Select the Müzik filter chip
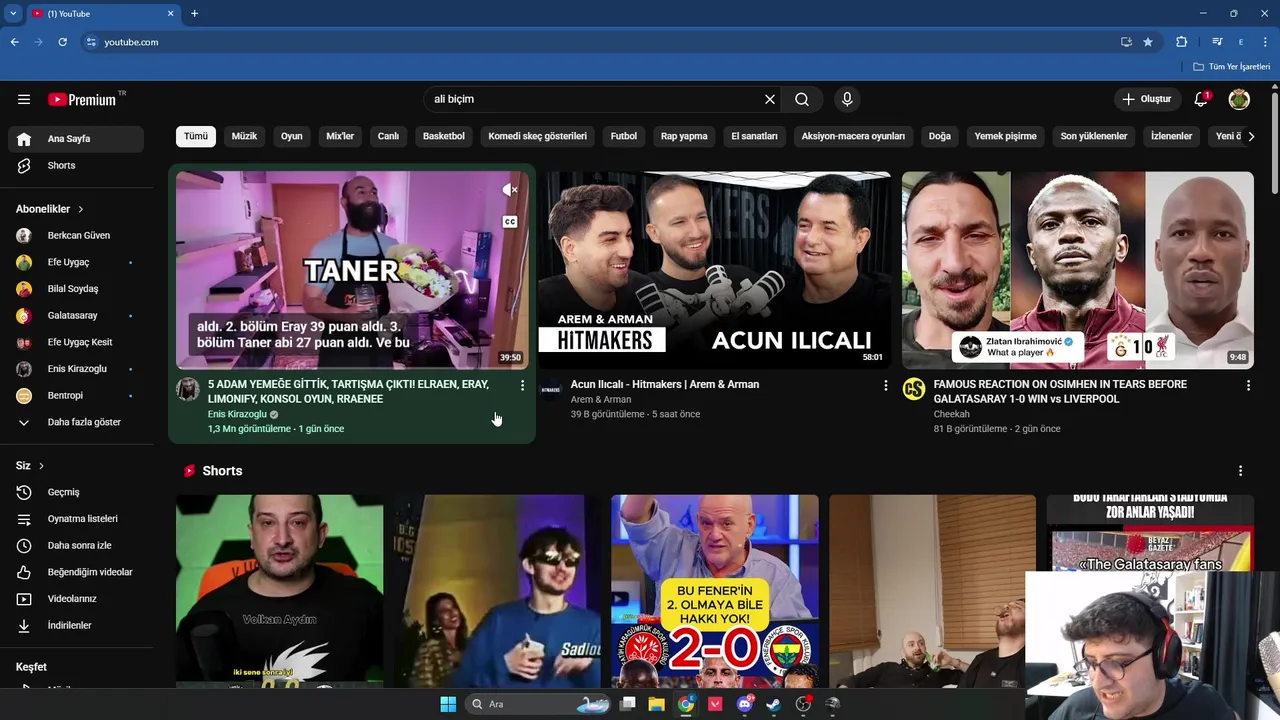Viewport: 1280px width, 720px height. pyautogui.click(x=244, y=136)
